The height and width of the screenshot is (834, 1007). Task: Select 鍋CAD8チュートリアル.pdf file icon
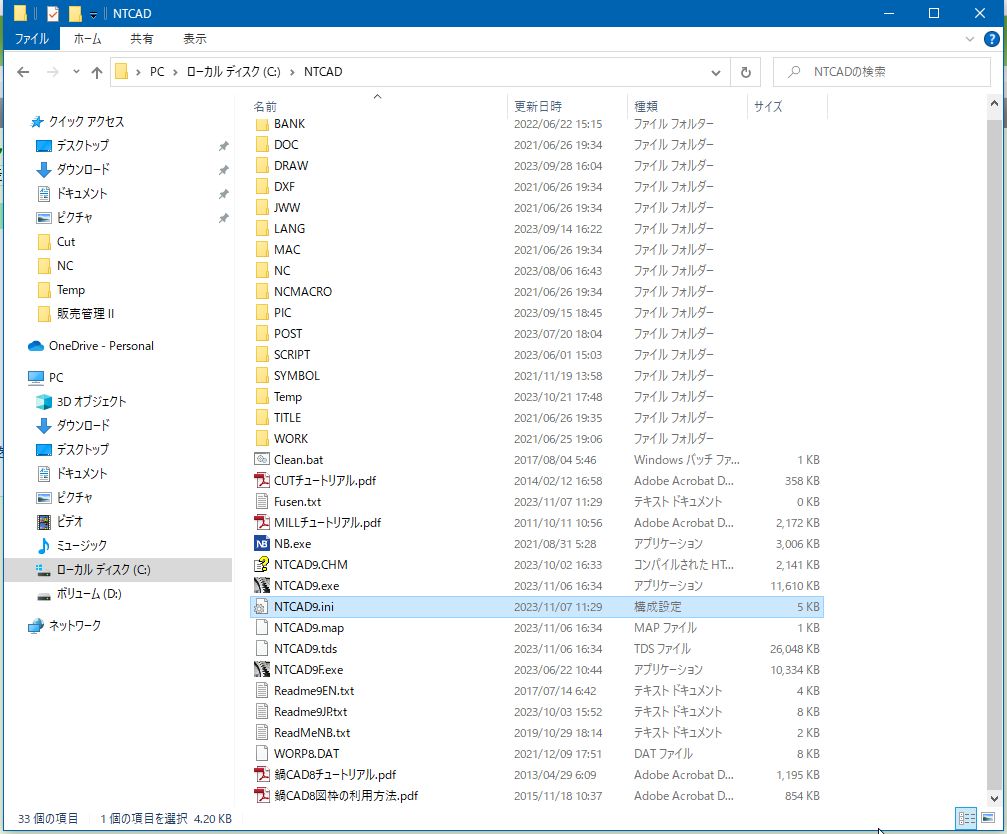(262, 775)
